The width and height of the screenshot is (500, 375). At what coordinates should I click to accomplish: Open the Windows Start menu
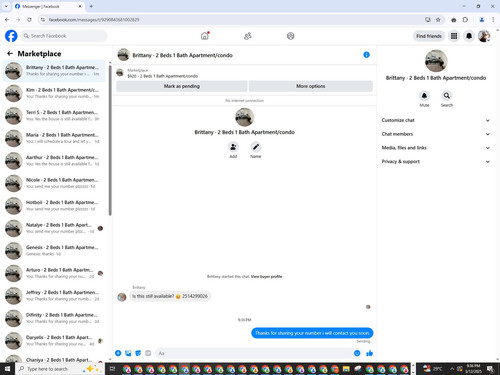7,369
